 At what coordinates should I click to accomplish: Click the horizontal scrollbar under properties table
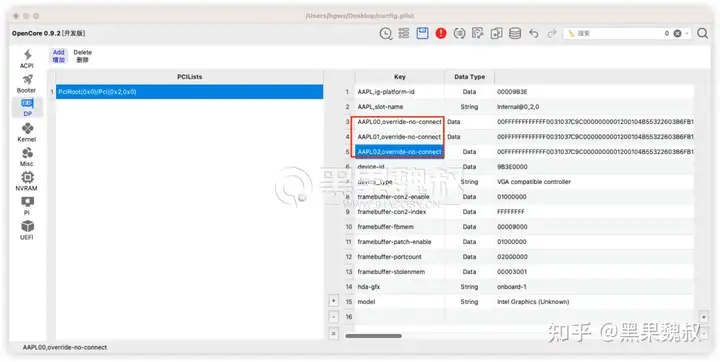click(373, 336)
